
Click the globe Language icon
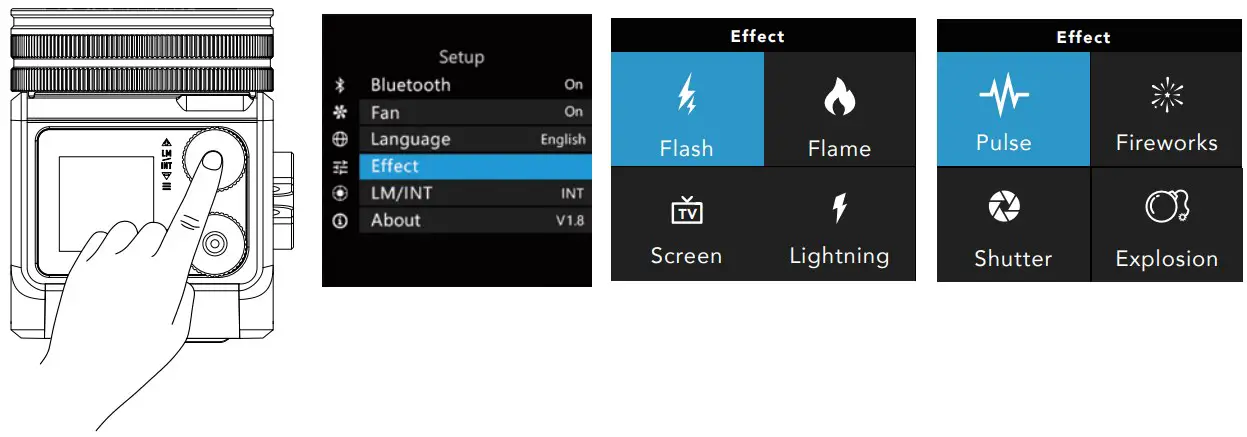click(x=340, y=140)
